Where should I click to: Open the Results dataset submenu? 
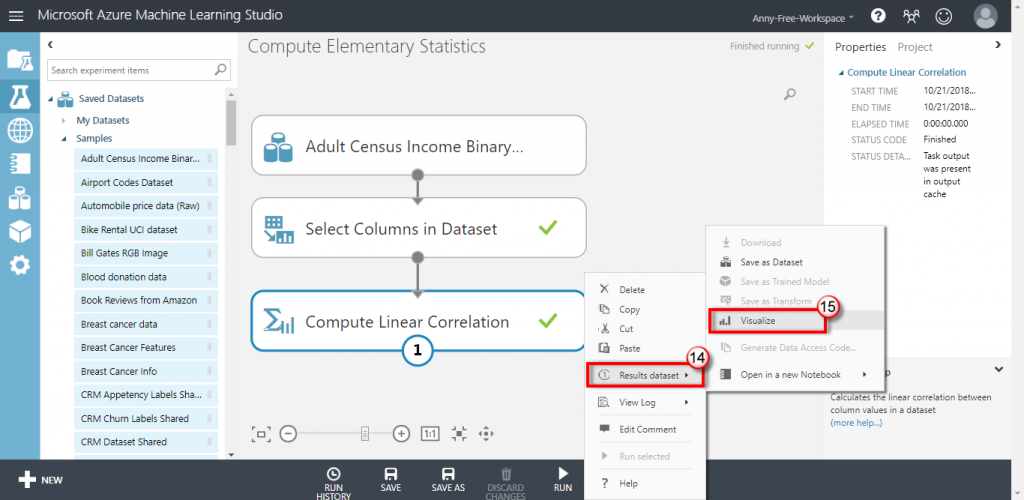pos(644,375)
